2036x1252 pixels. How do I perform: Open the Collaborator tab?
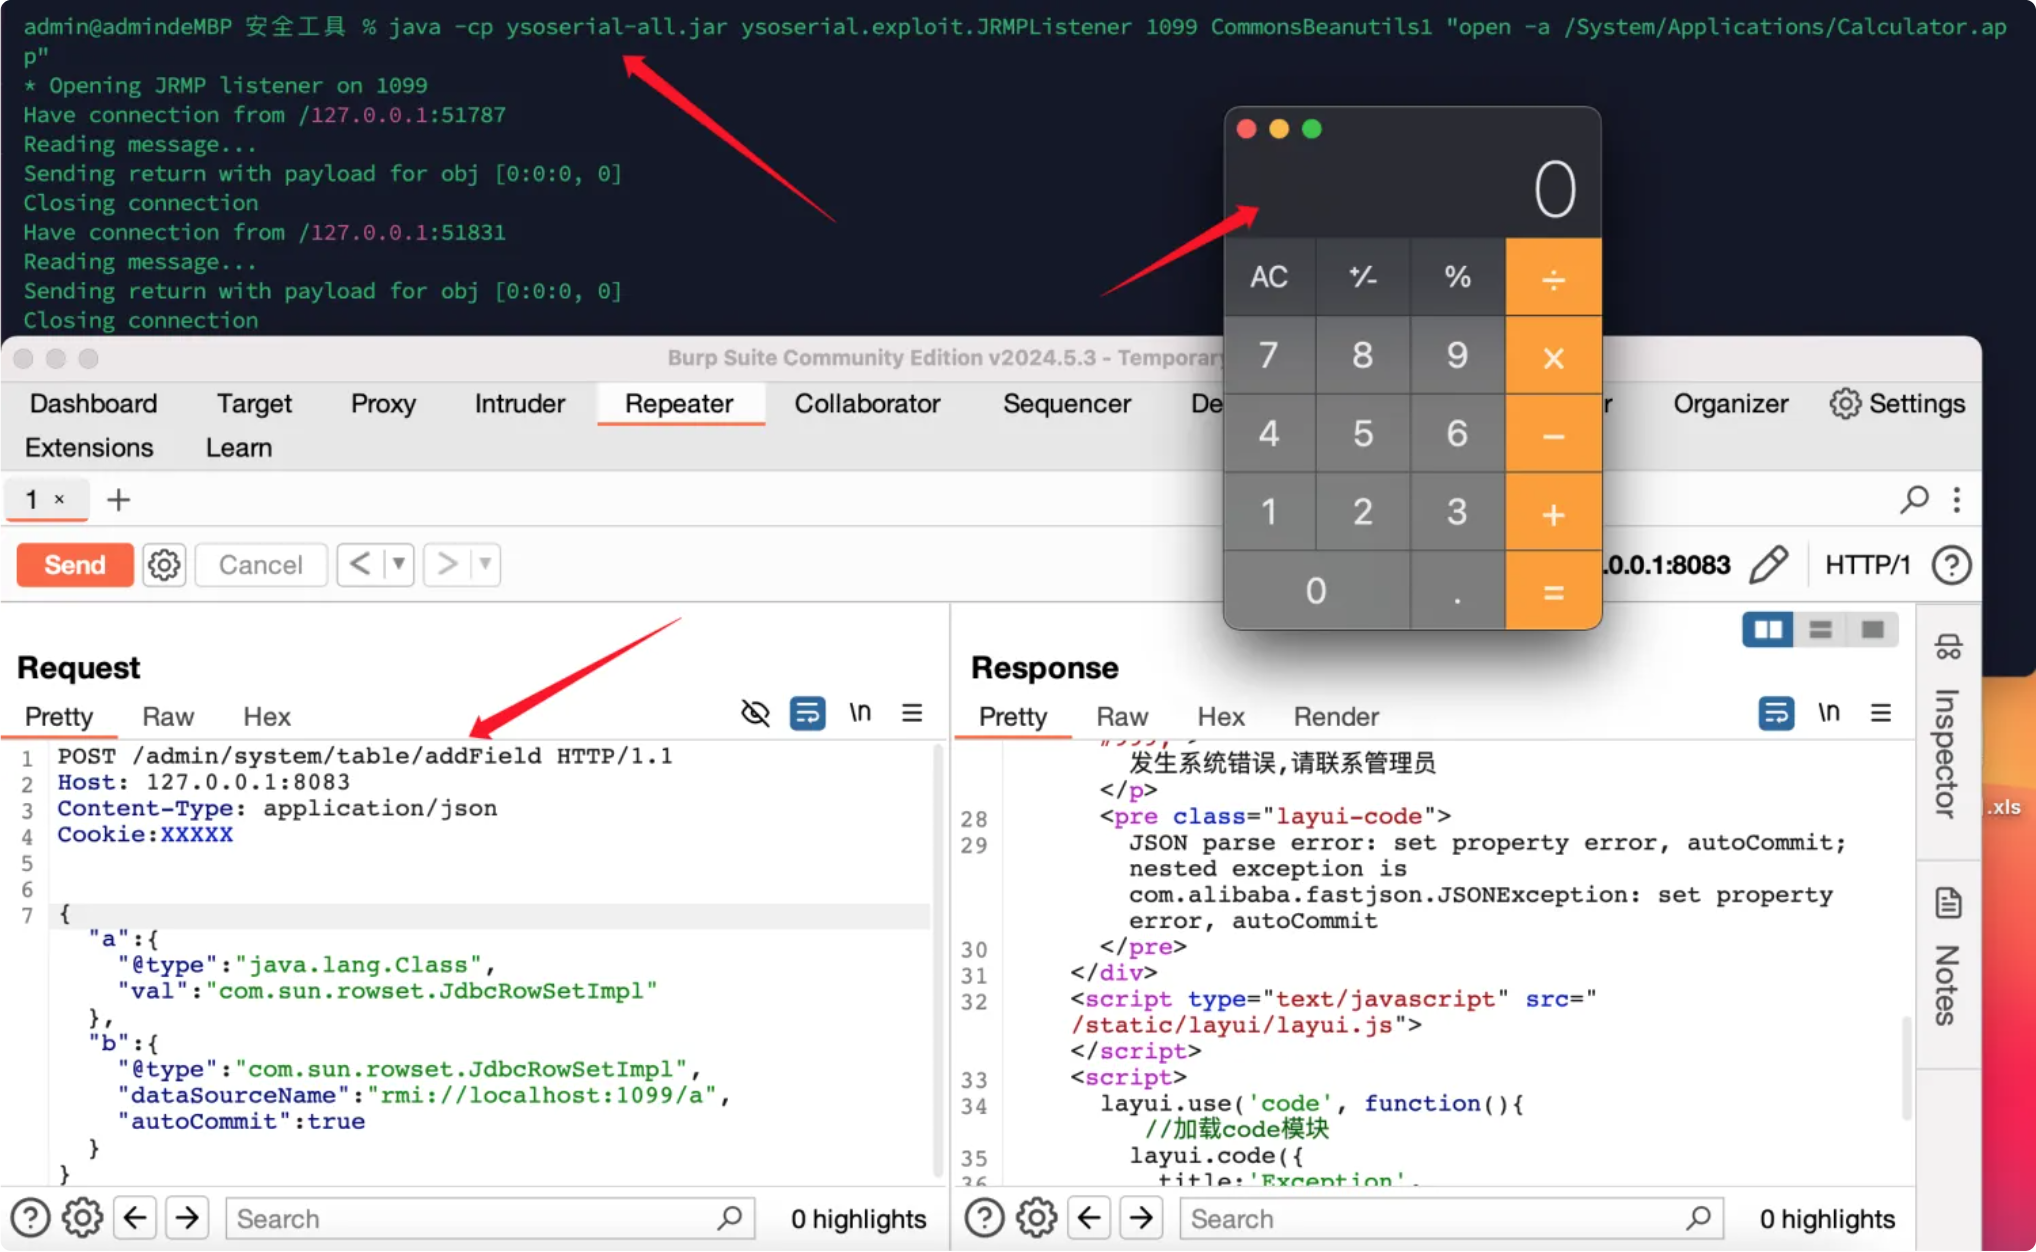point(867,403)
